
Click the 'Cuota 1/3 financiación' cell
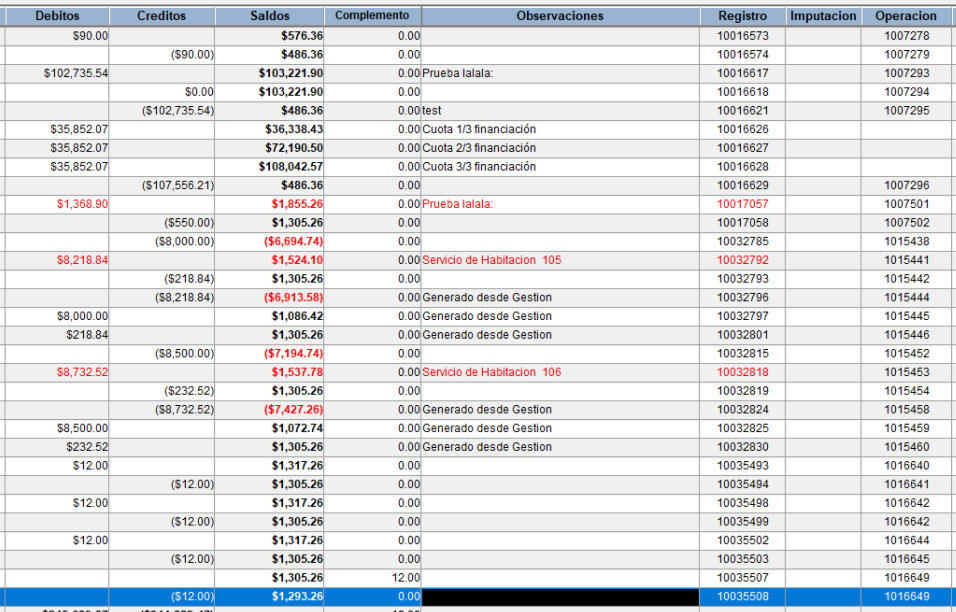[x=479, y=129]
